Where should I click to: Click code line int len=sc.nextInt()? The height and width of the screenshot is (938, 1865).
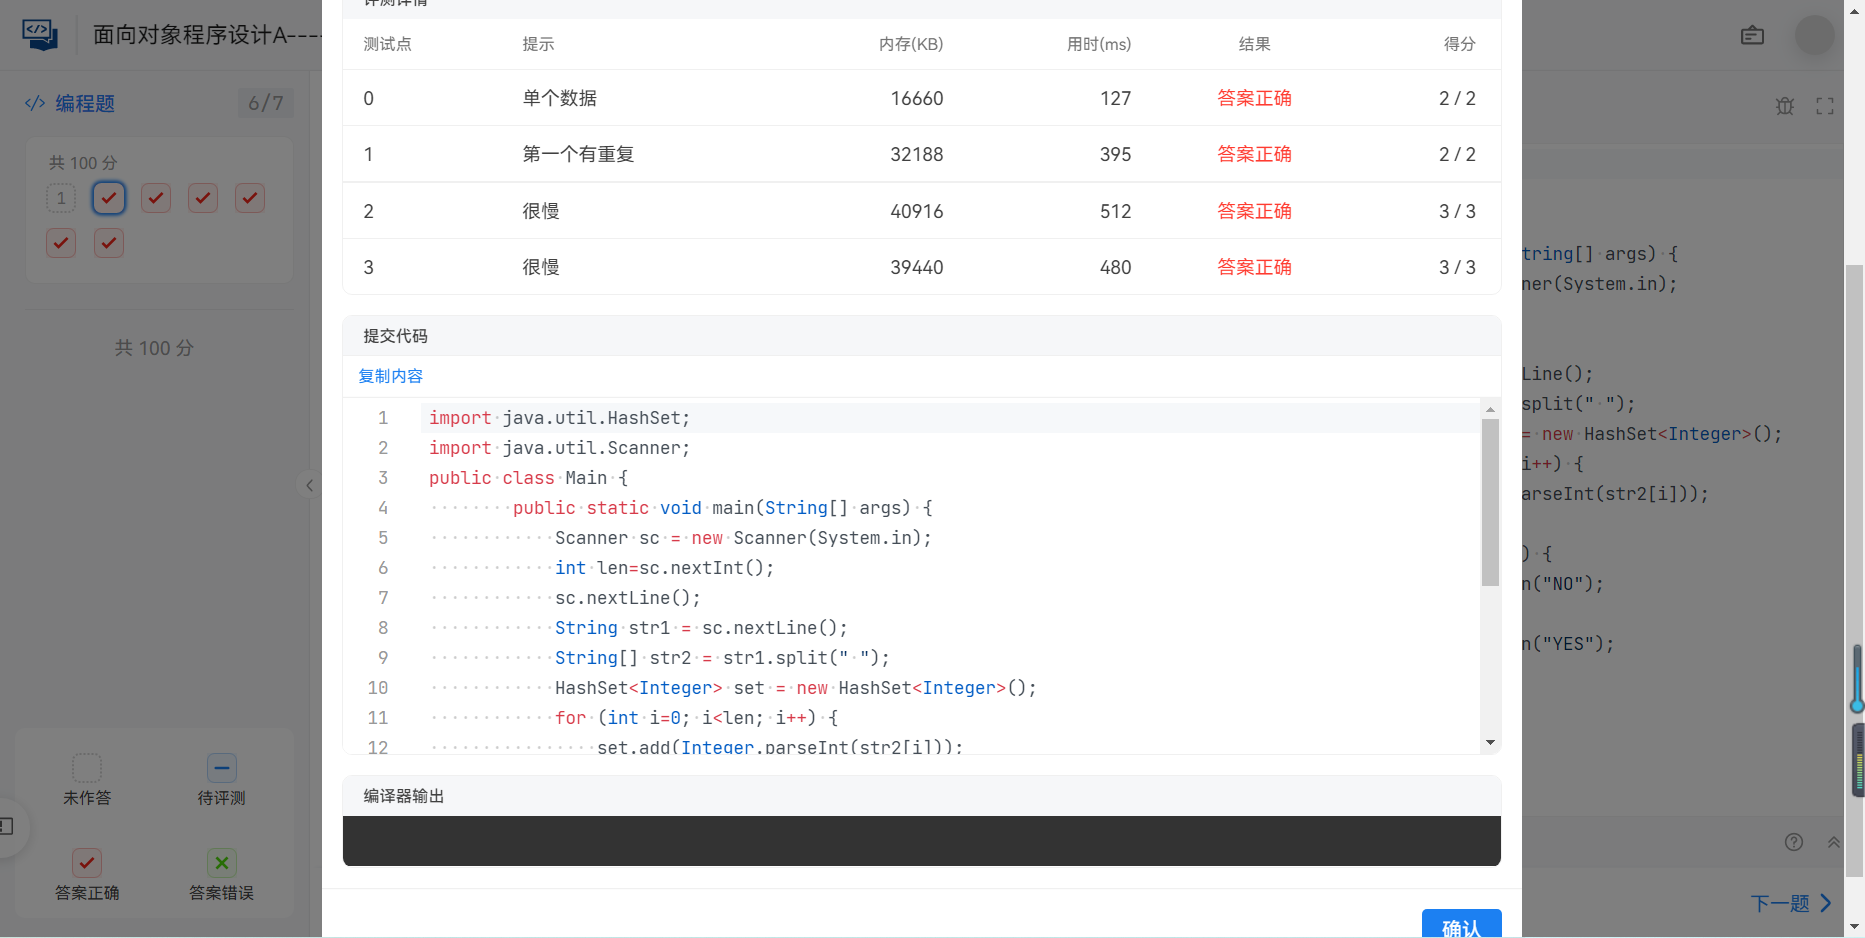(x=664, y=568)
